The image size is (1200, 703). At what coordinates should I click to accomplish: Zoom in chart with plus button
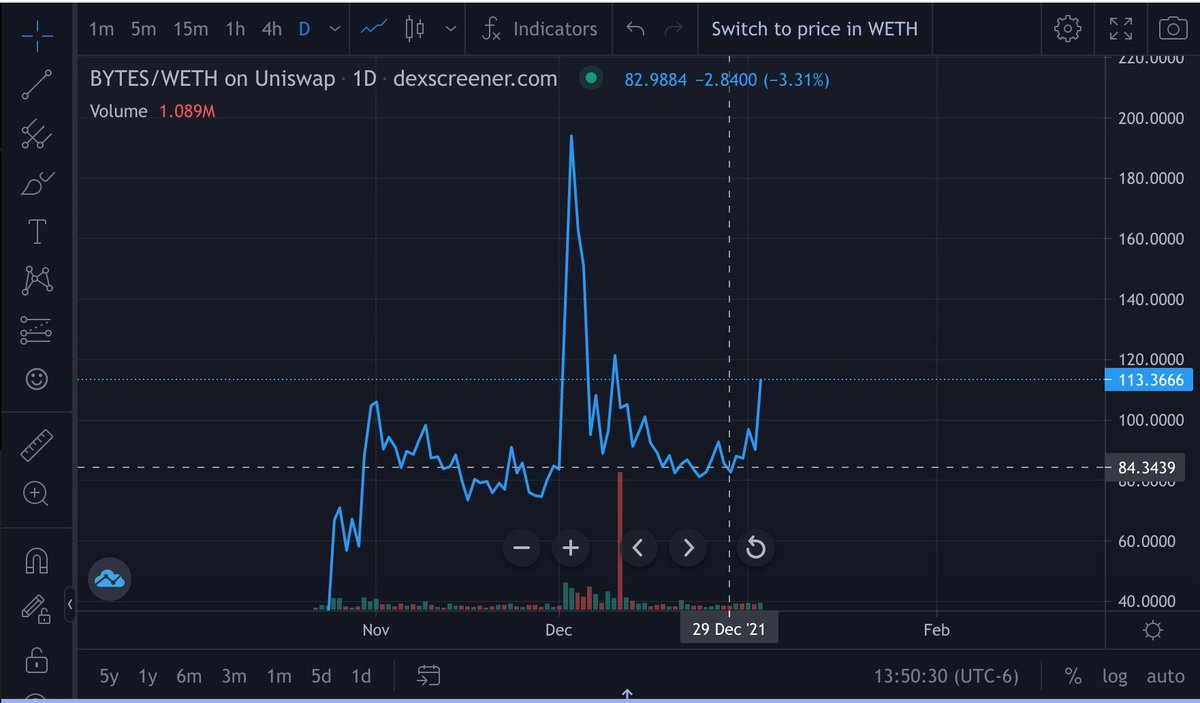(x=571, y=548)
